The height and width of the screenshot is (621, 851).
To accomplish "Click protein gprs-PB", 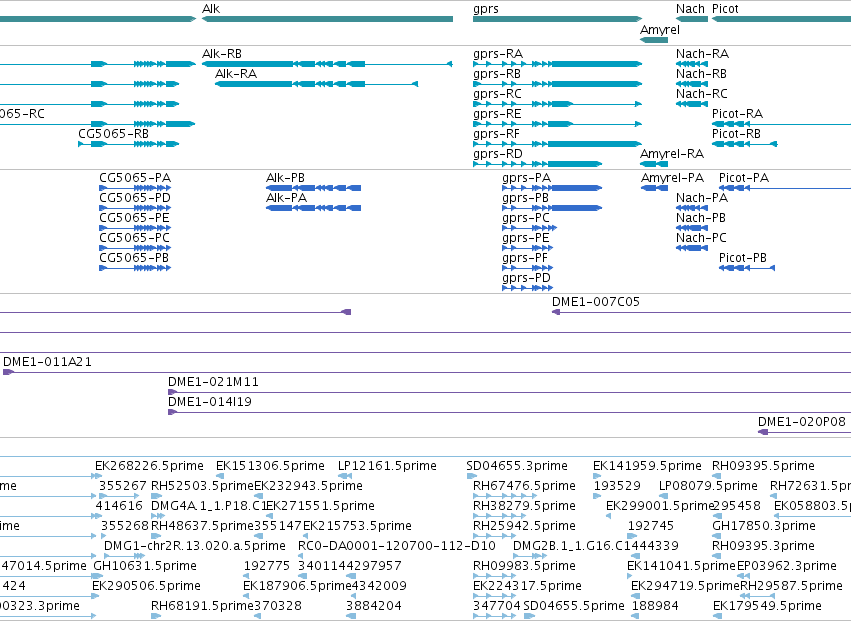I will (x=525, y=199).
